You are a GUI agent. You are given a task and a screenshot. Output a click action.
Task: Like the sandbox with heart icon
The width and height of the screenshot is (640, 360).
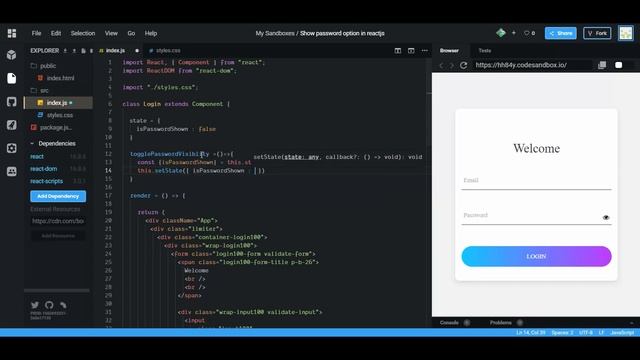[x=527, y=33]
